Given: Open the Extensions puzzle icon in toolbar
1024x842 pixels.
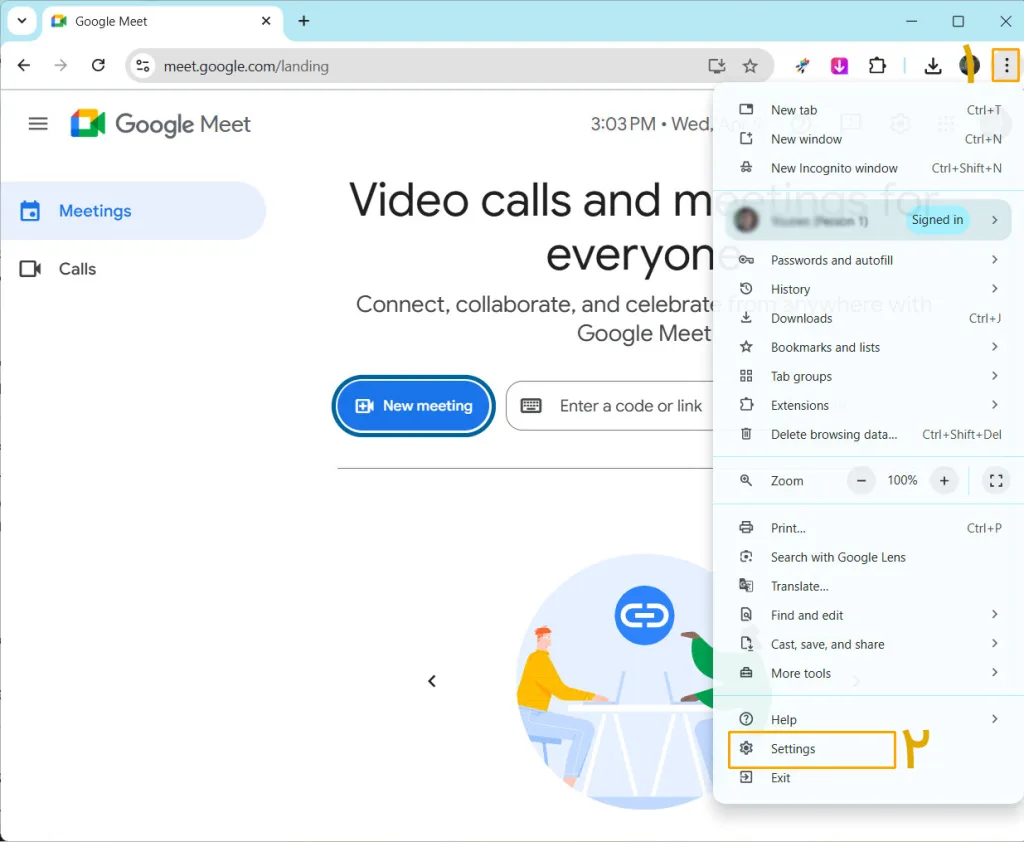Looking at the screenshot, I should pyautogui.click(x=877, y=66).
